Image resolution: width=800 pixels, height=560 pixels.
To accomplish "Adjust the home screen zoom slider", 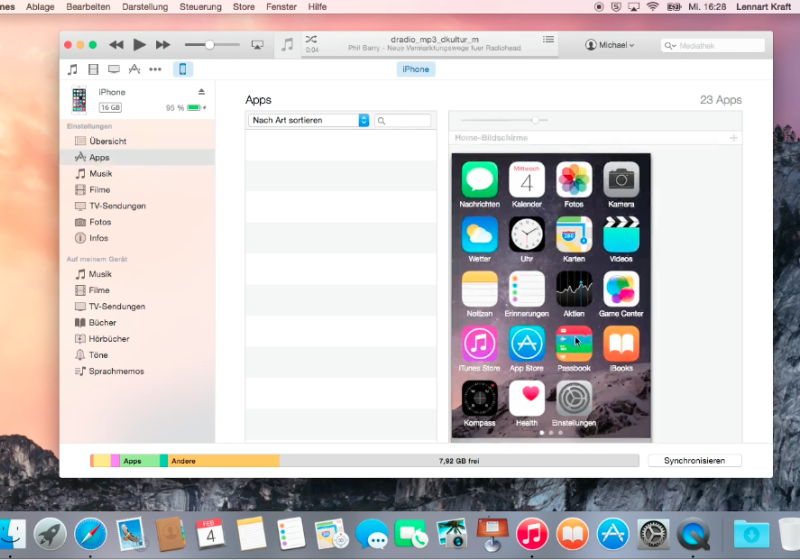I will 535,120.
